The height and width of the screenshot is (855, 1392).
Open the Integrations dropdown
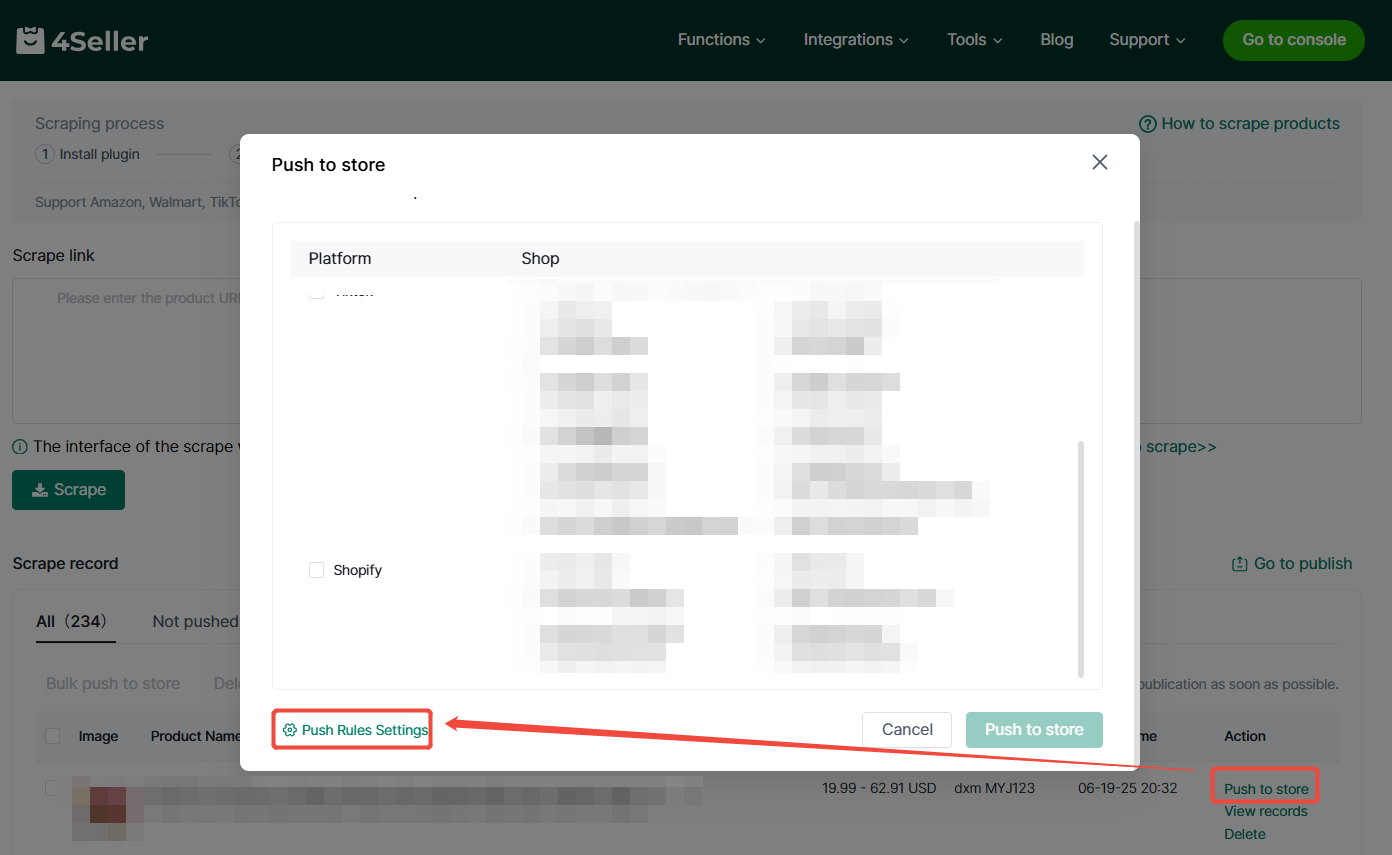[855, 40]
